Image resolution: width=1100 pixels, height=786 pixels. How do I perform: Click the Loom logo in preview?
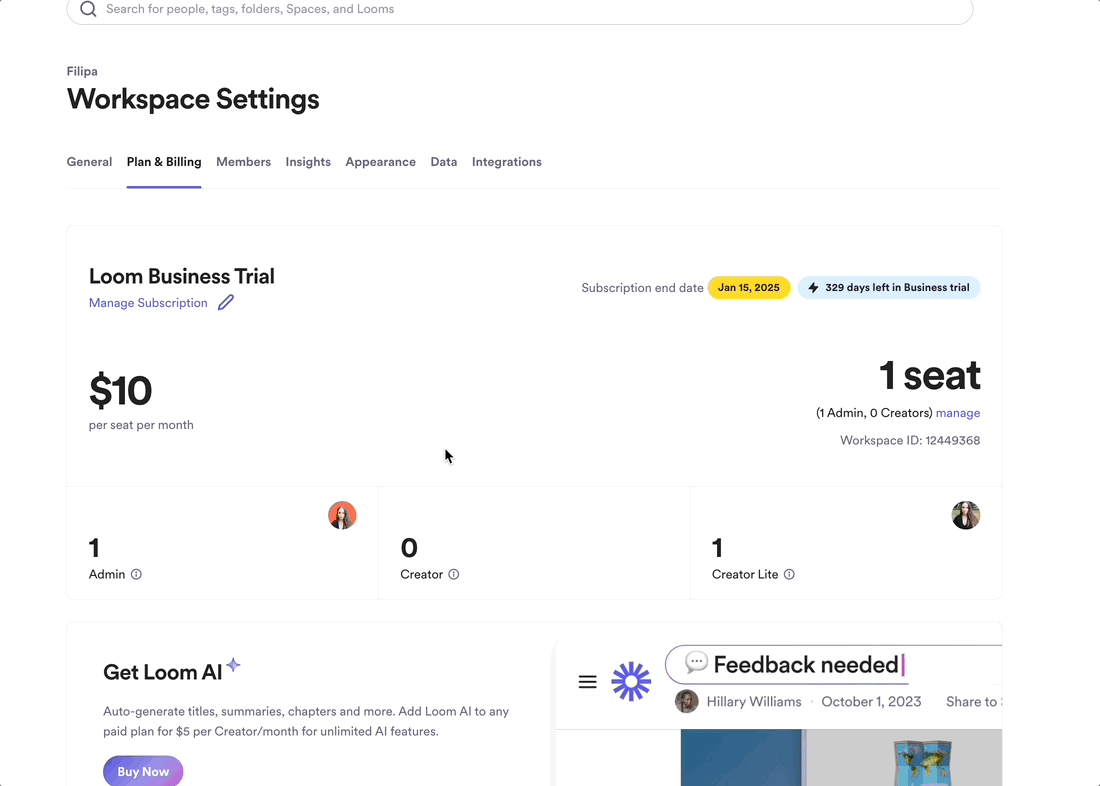(631, 682)
